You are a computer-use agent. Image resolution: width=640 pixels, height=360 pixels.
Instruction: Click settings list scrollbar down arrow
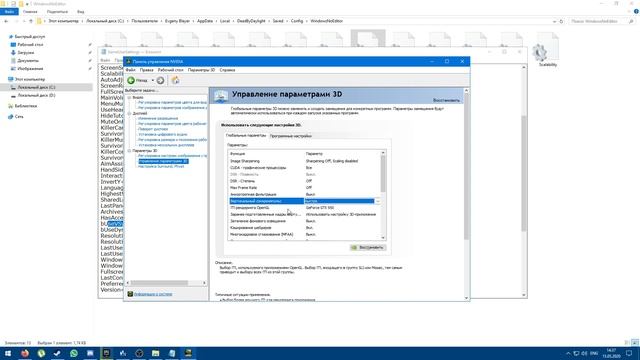click(x=383, y=238)
